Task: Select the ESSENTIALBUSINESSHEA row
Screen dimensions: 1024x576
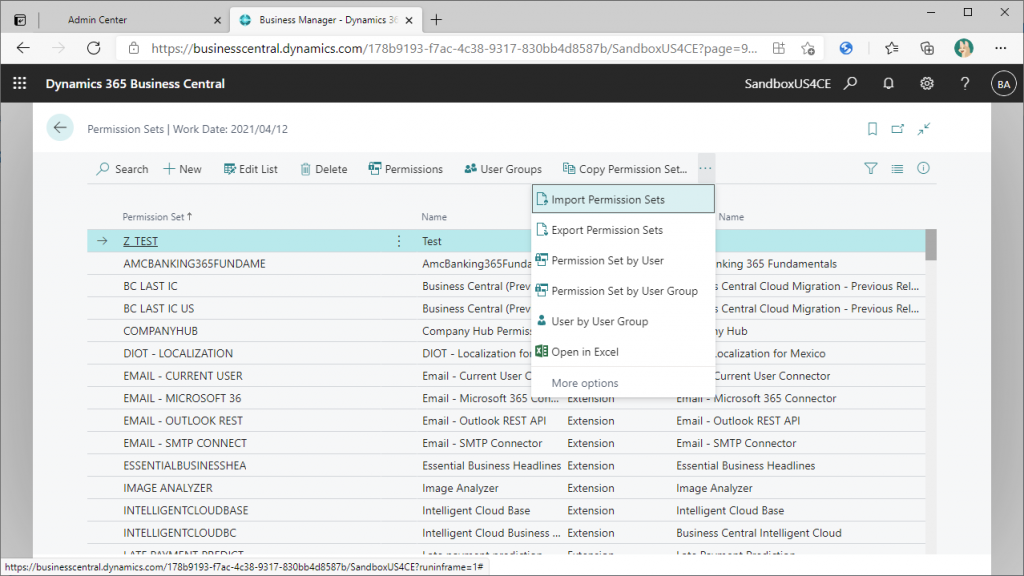Action: click(x=506, y=466)
